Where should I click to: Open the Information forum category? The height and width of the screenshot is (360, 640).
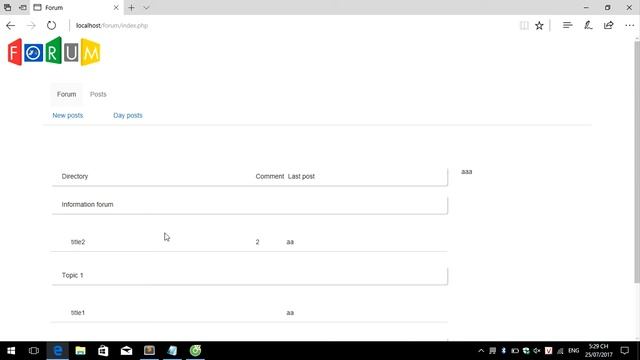click(x=87, y=204)
